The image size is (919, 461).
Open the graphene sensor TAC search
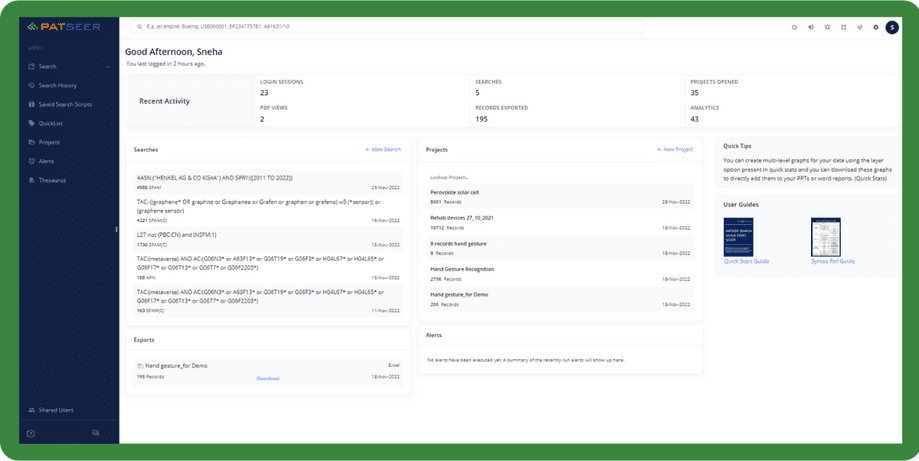(x=268, y=210)
